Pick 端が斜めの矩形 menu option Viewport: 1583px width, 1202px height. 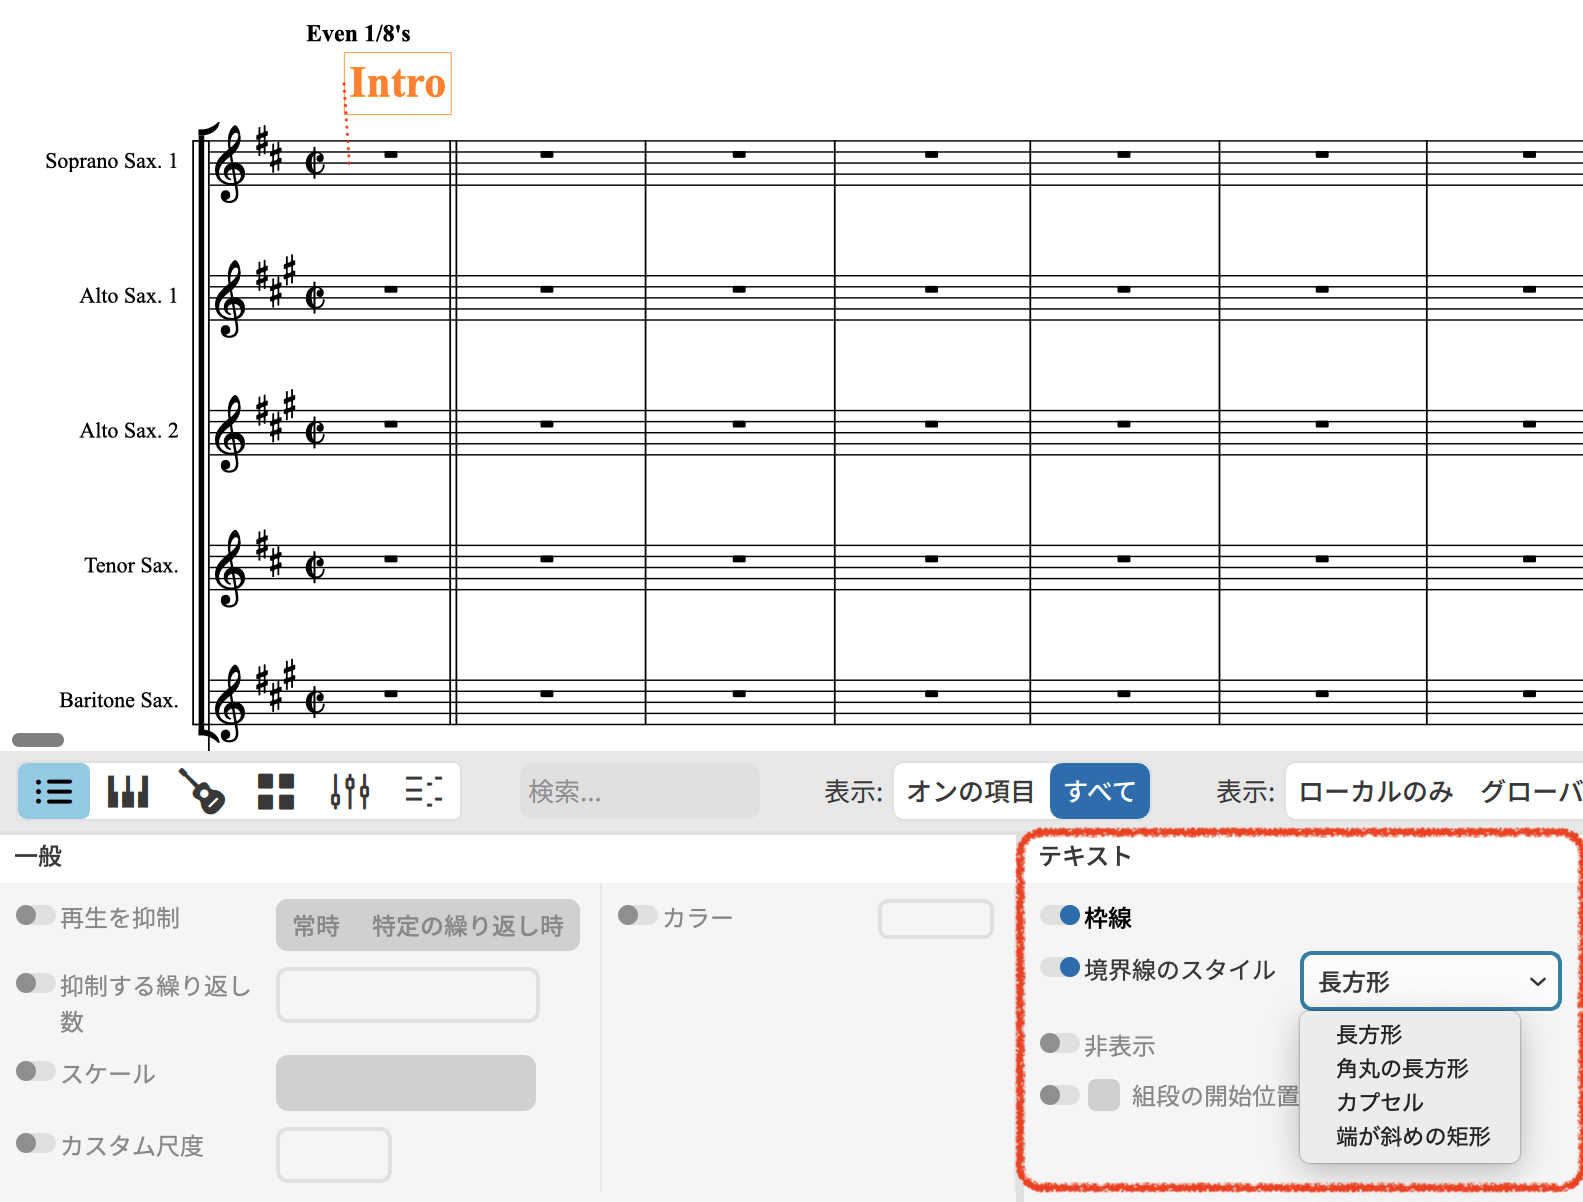[1413, 1136]
